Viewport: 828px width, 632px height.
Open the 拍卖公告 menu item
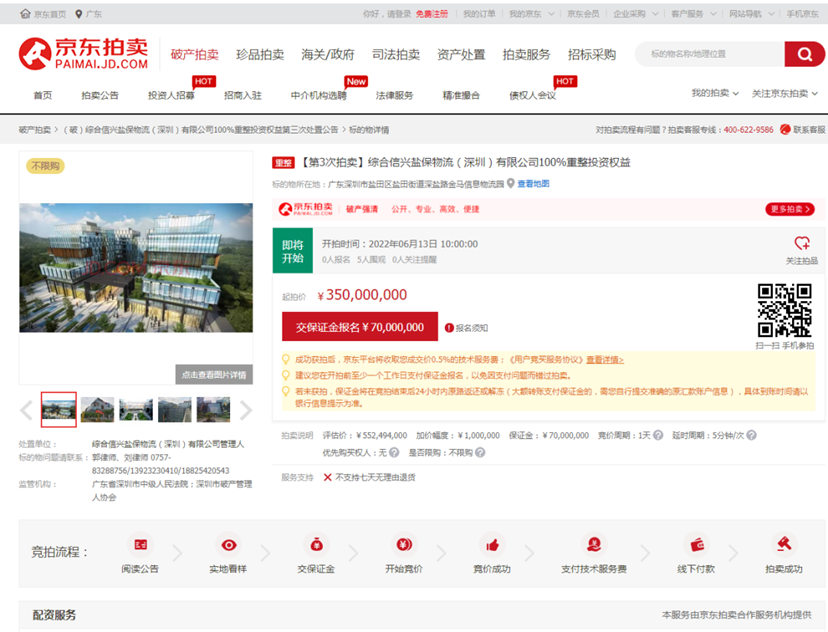[100, 95]
